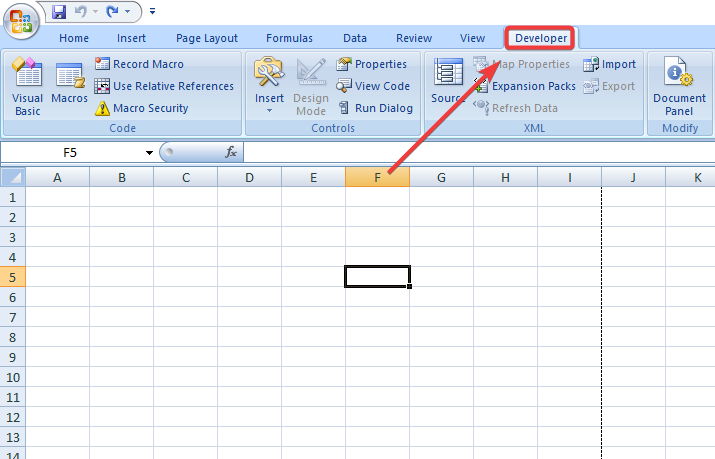Open the Name Box dropdown arrow
715x459 pixels.
pos(149,153)
